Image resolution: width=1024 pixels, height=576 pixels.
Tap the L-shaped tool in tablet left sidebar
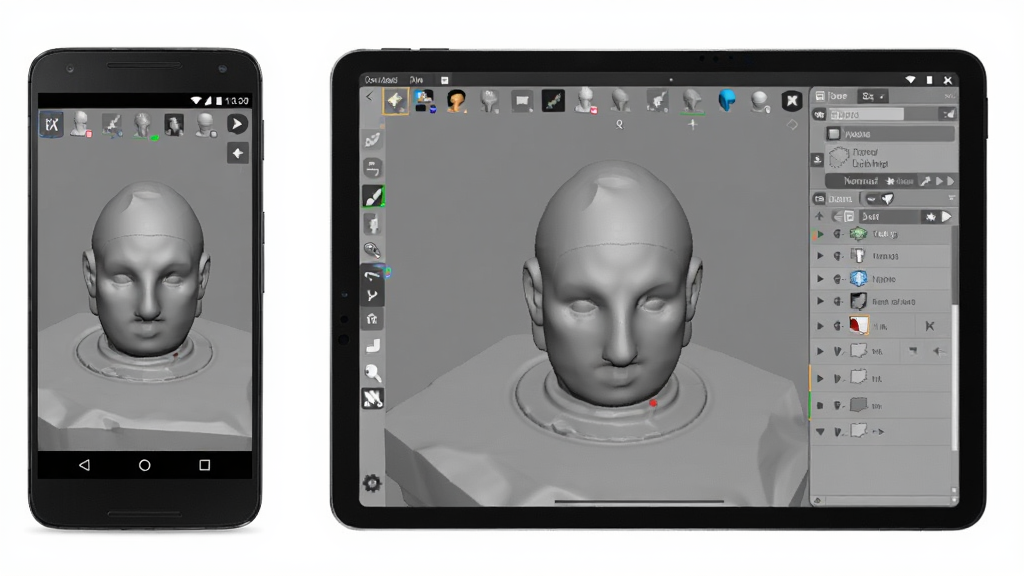click(x=372, y=345)
